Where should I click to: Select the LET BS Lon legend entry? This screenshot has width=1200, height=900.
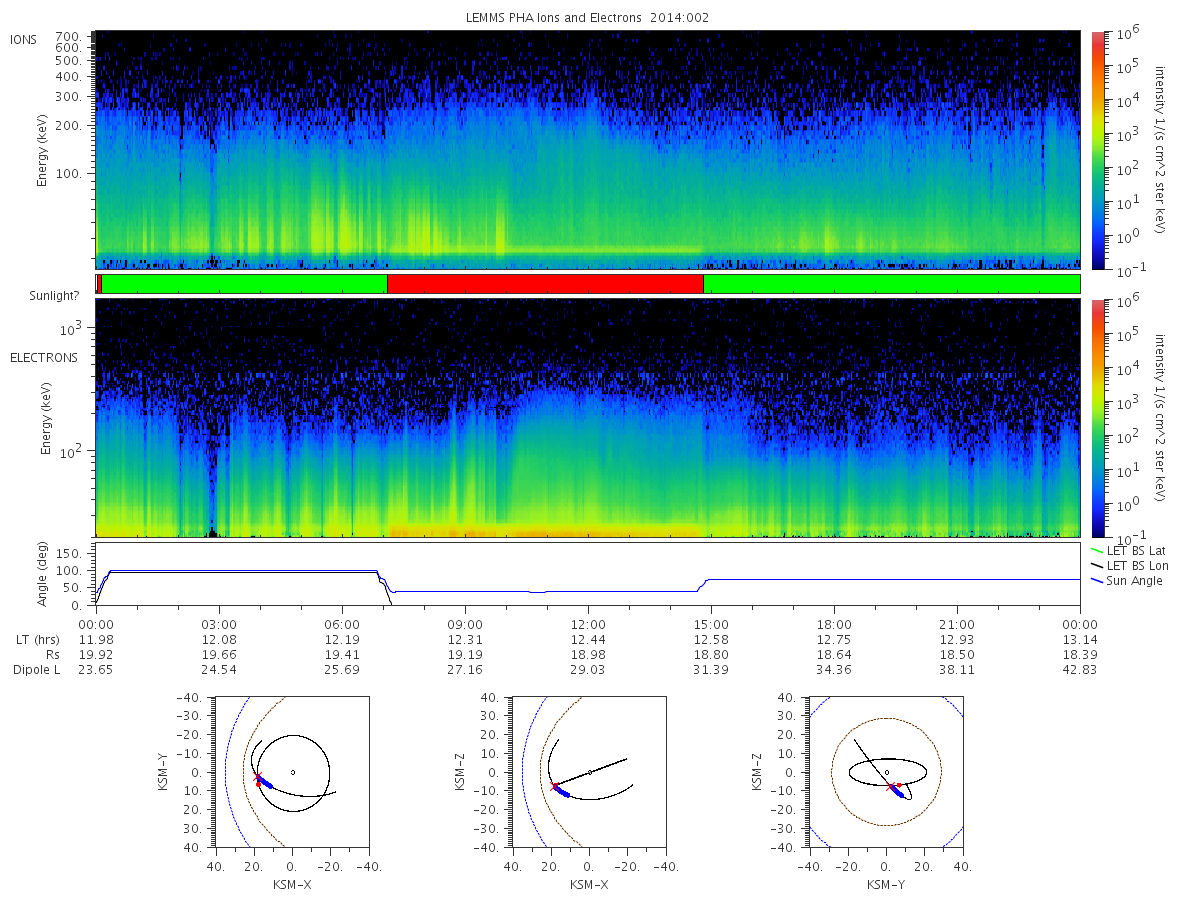click(x=1129, y=566)
